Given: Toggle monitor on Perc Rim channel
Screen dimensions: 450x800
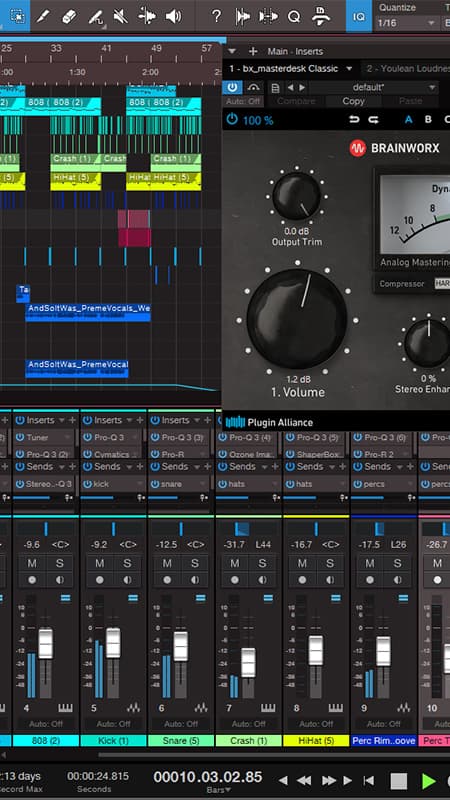Looking at the screenshot, I should click(398, 580).
